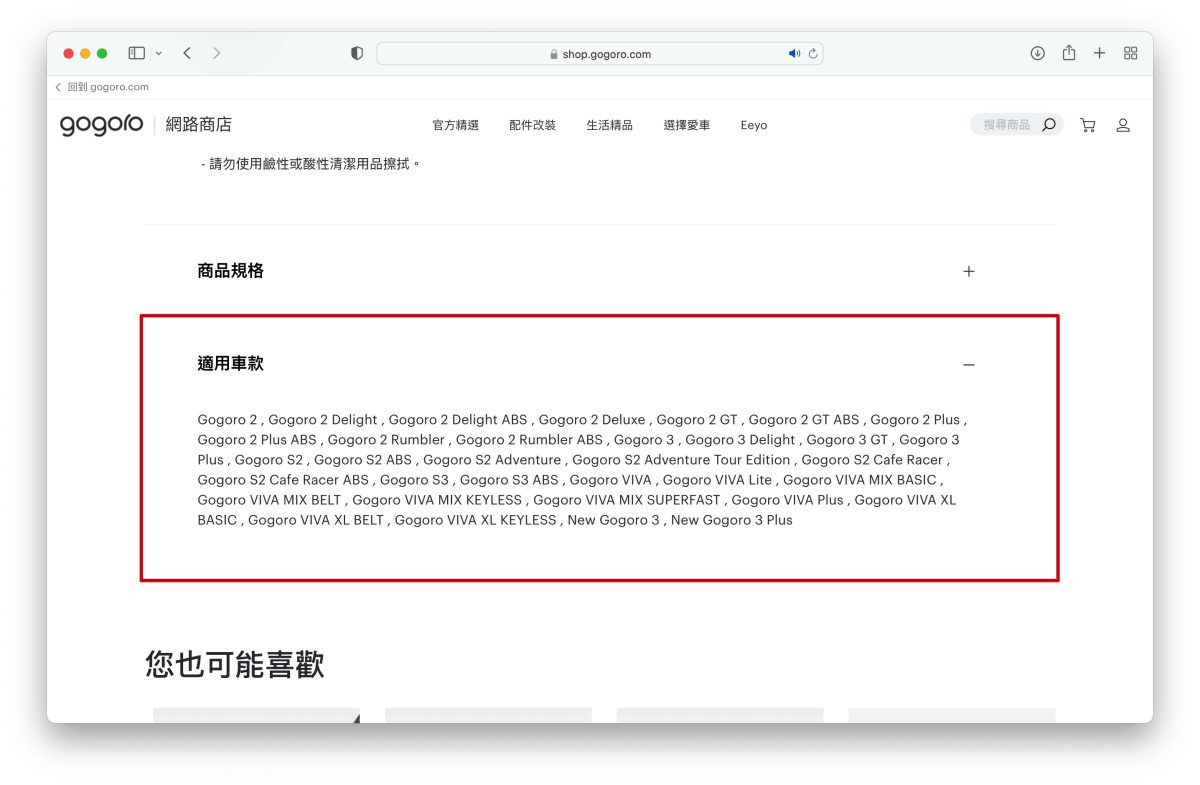The width and height of the screenshot is (1200, 785).
Task: Open the Share icon menu
Action: click(1069, 53)
